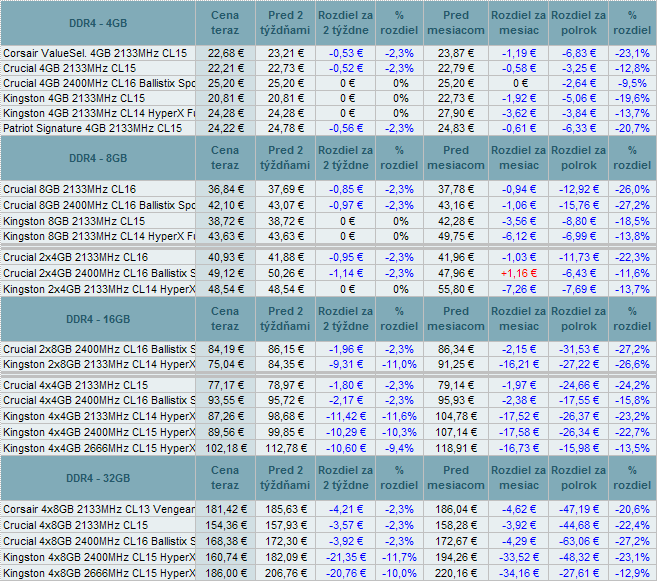Viewport: 657px width, 581px height.
Task: Click half-year percent -23,1% in Corsair ValueSel. row
Action: (632, 53)
